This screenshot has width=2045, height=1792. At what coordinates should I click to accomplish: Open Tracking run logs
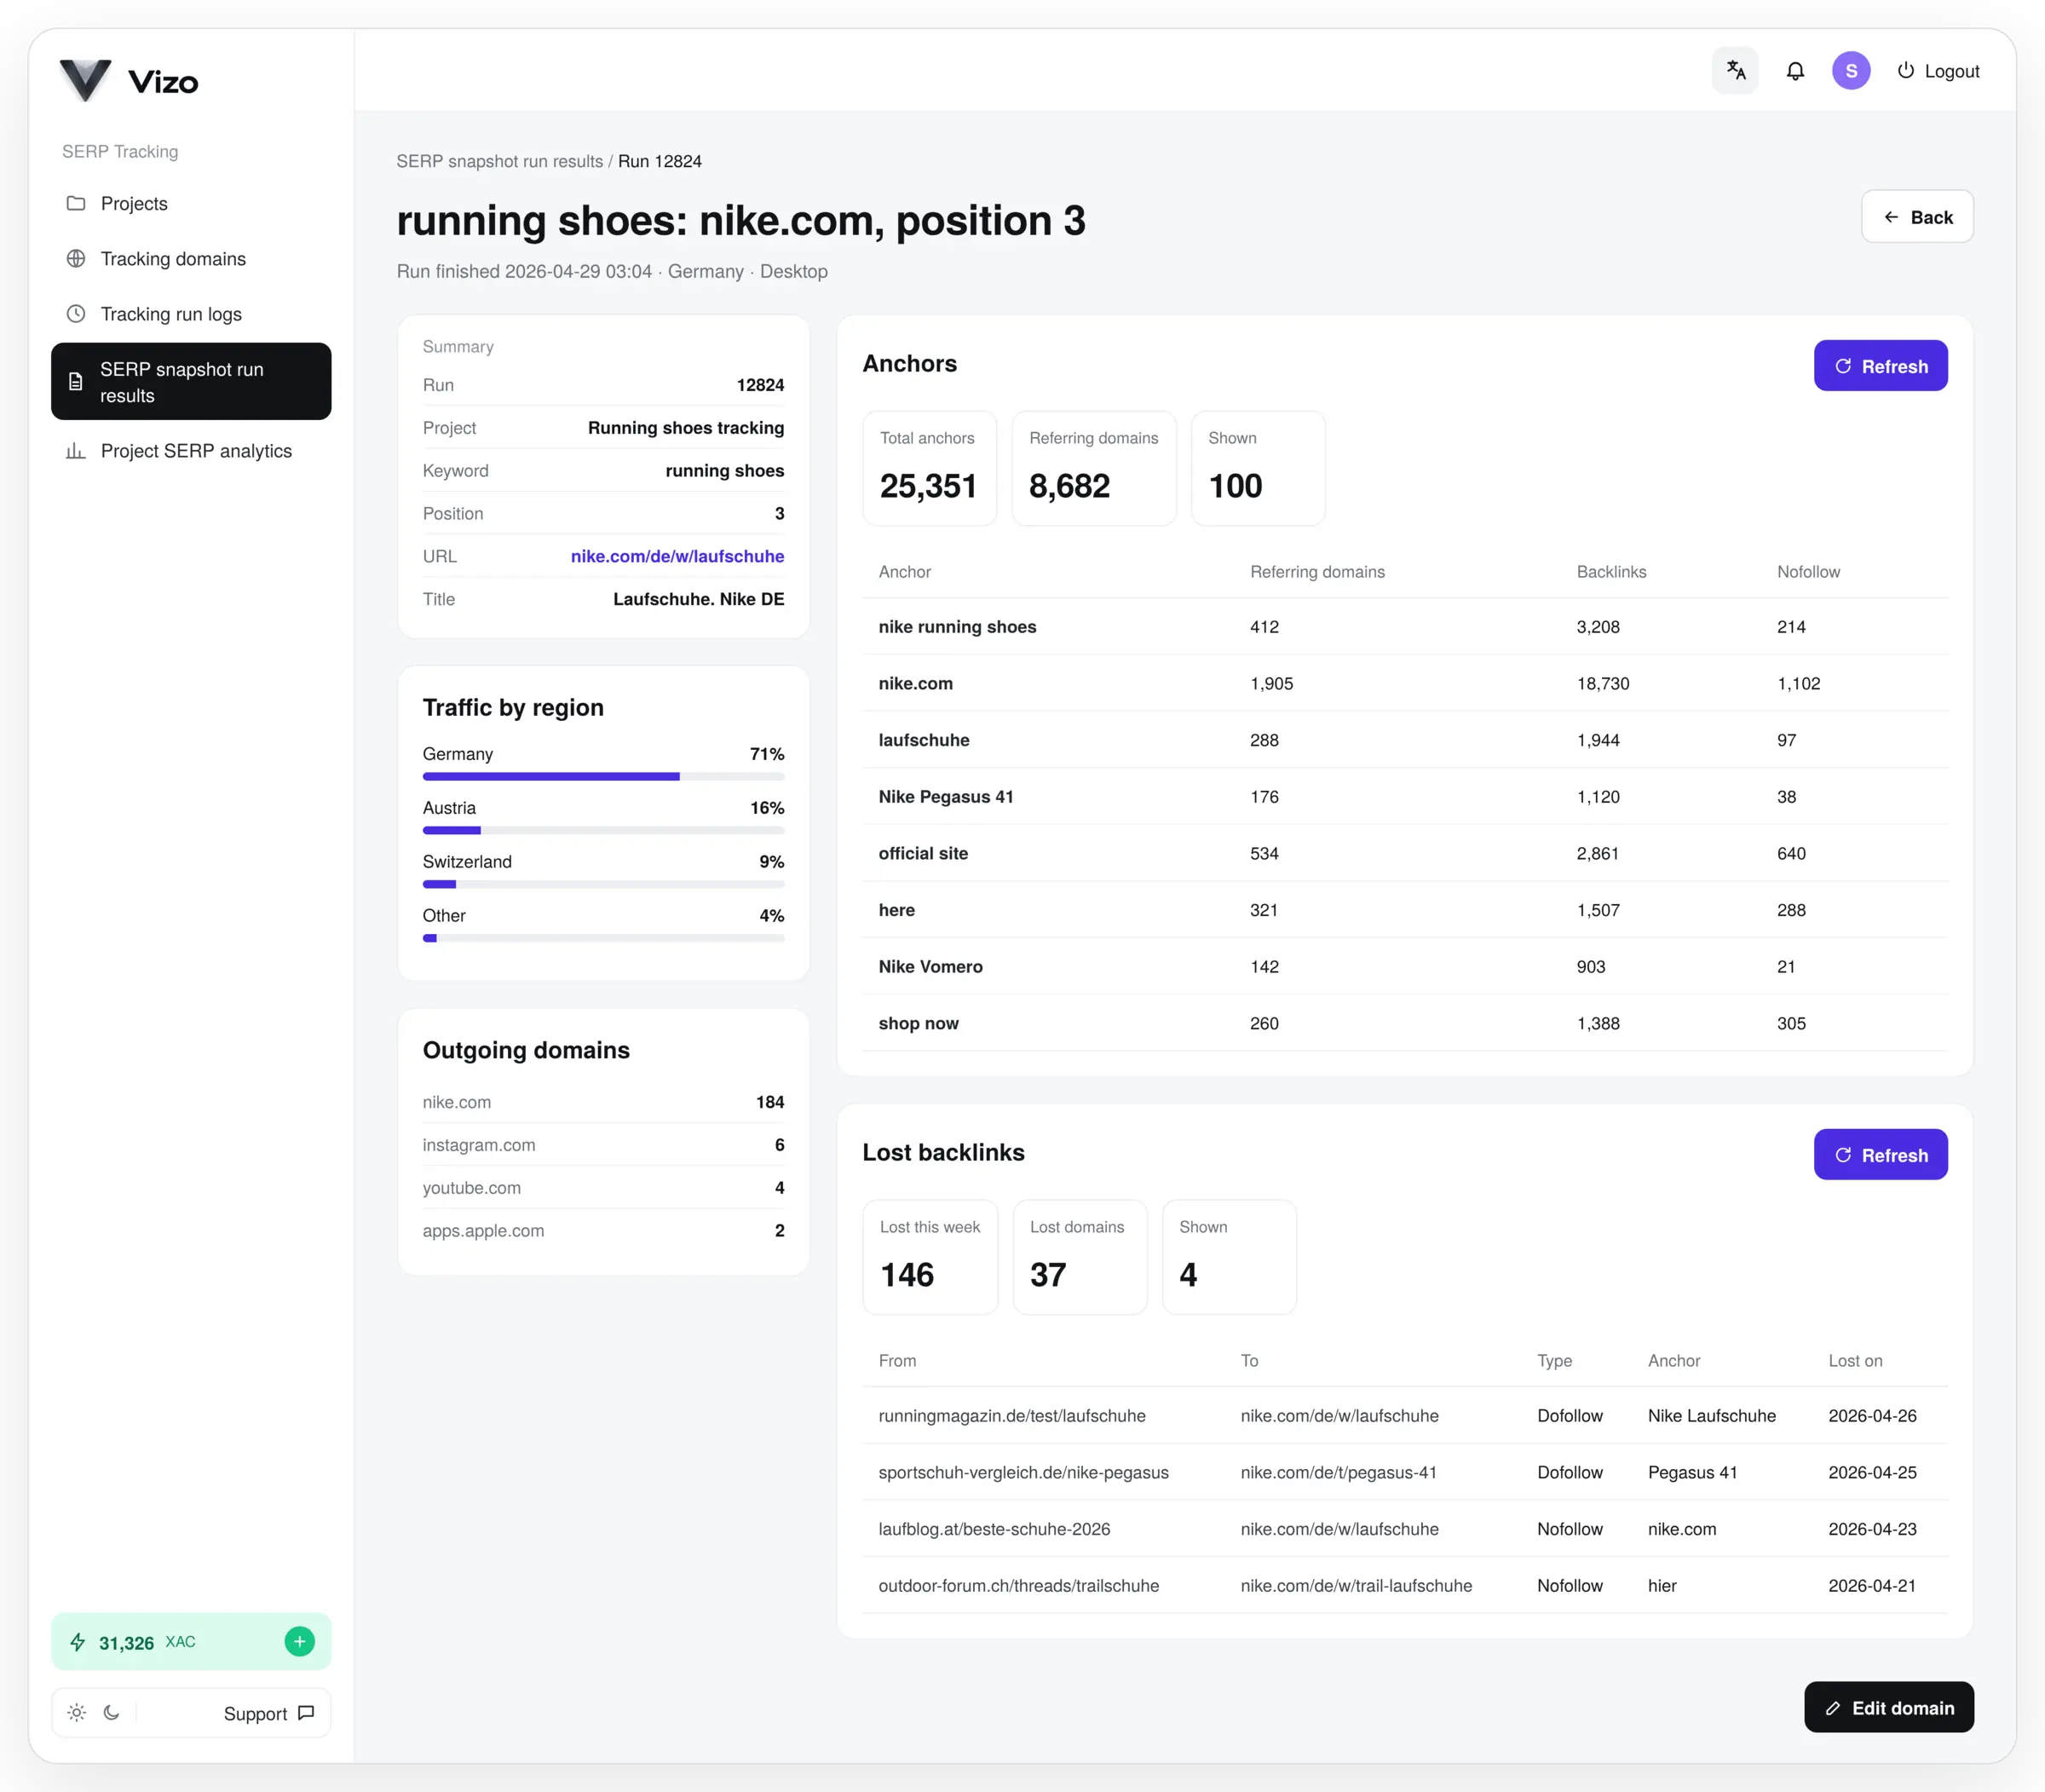[x=191, y=314]
